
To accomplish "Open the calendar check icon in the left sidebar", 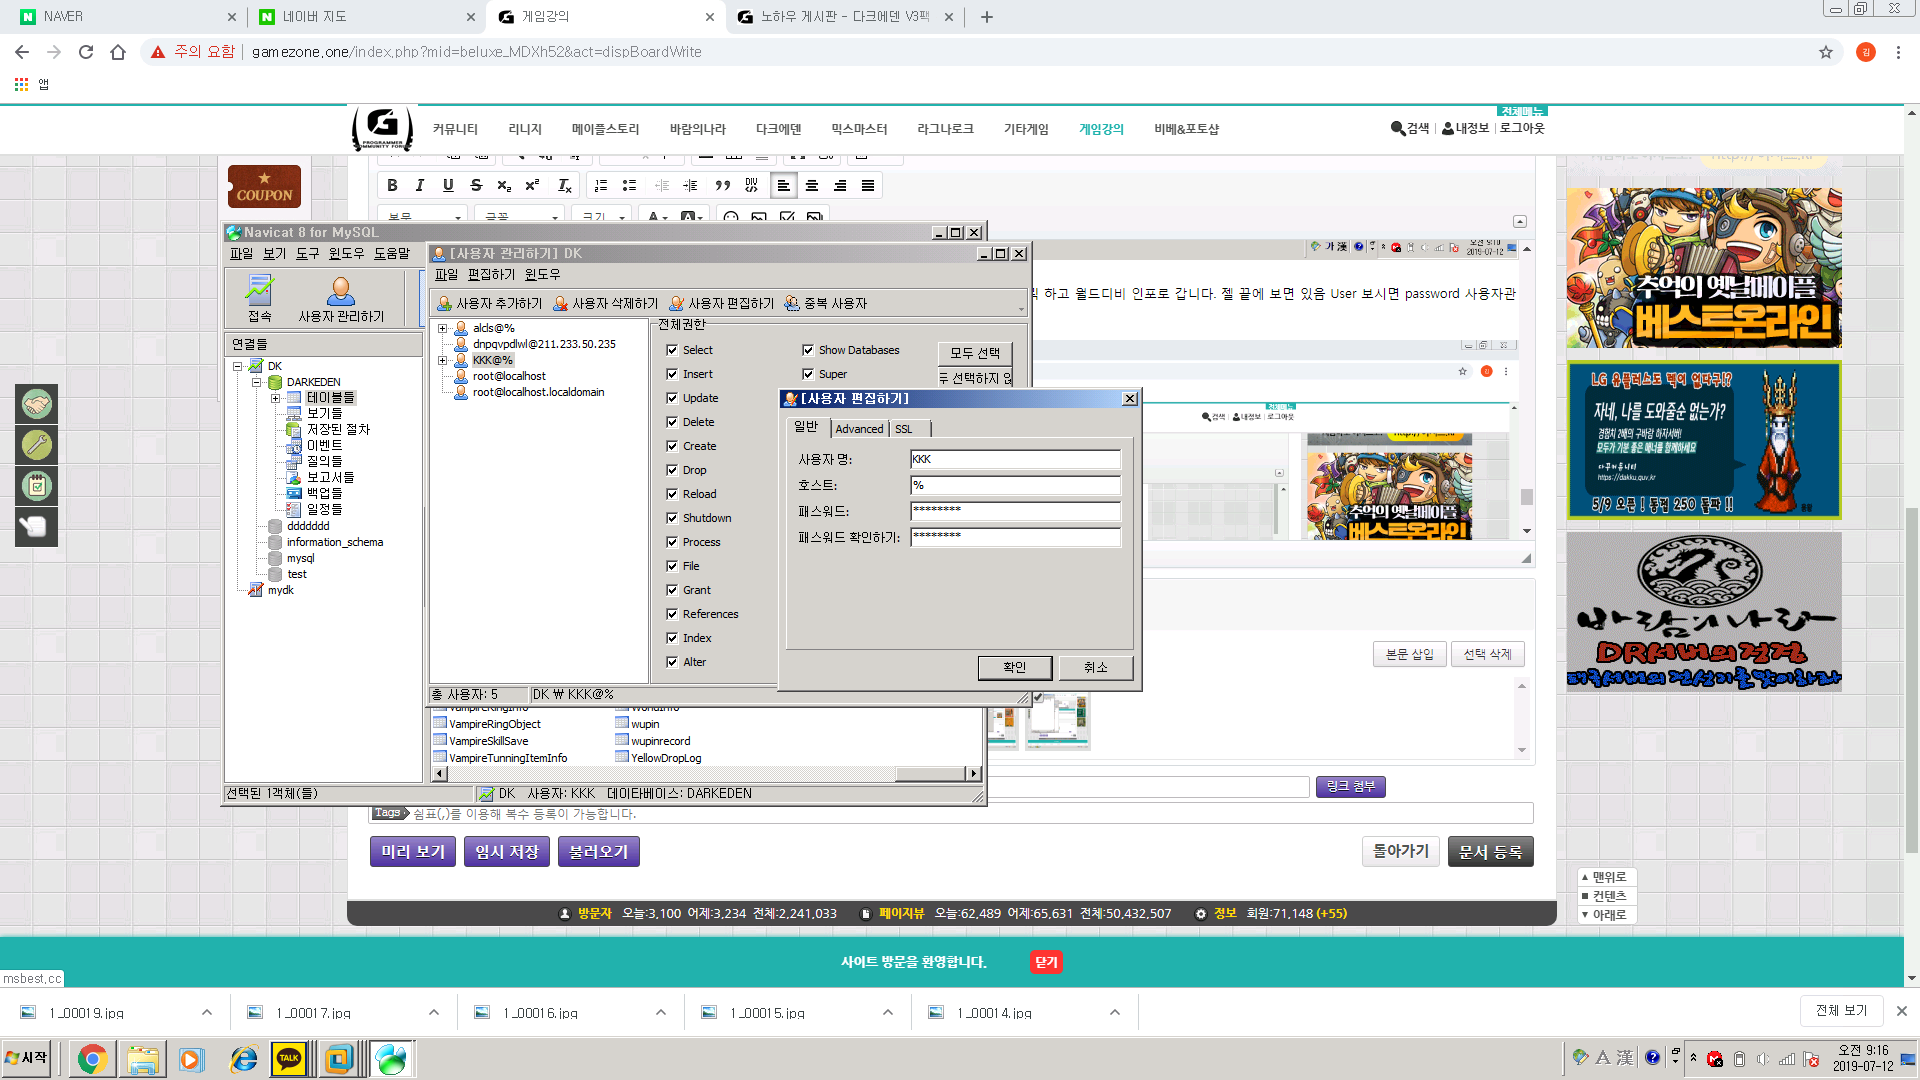I will pyautogui.click(x=37, y=486).
